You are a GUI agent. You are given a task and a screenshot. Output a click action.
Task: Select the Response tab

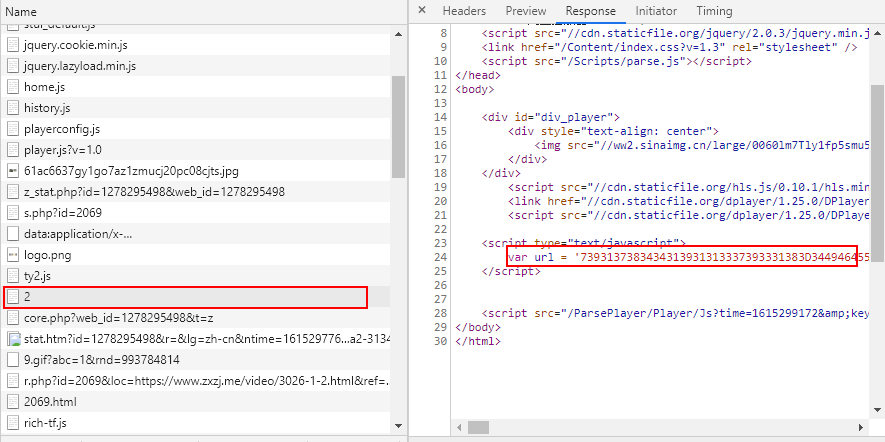pos(590,11)
